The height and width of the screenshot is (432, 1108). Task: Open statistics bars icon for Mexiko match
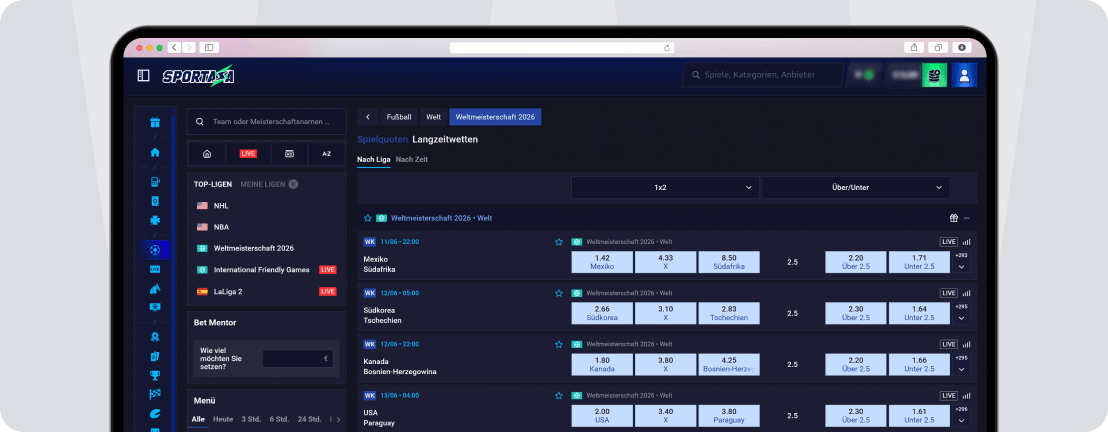click(966, 242)
